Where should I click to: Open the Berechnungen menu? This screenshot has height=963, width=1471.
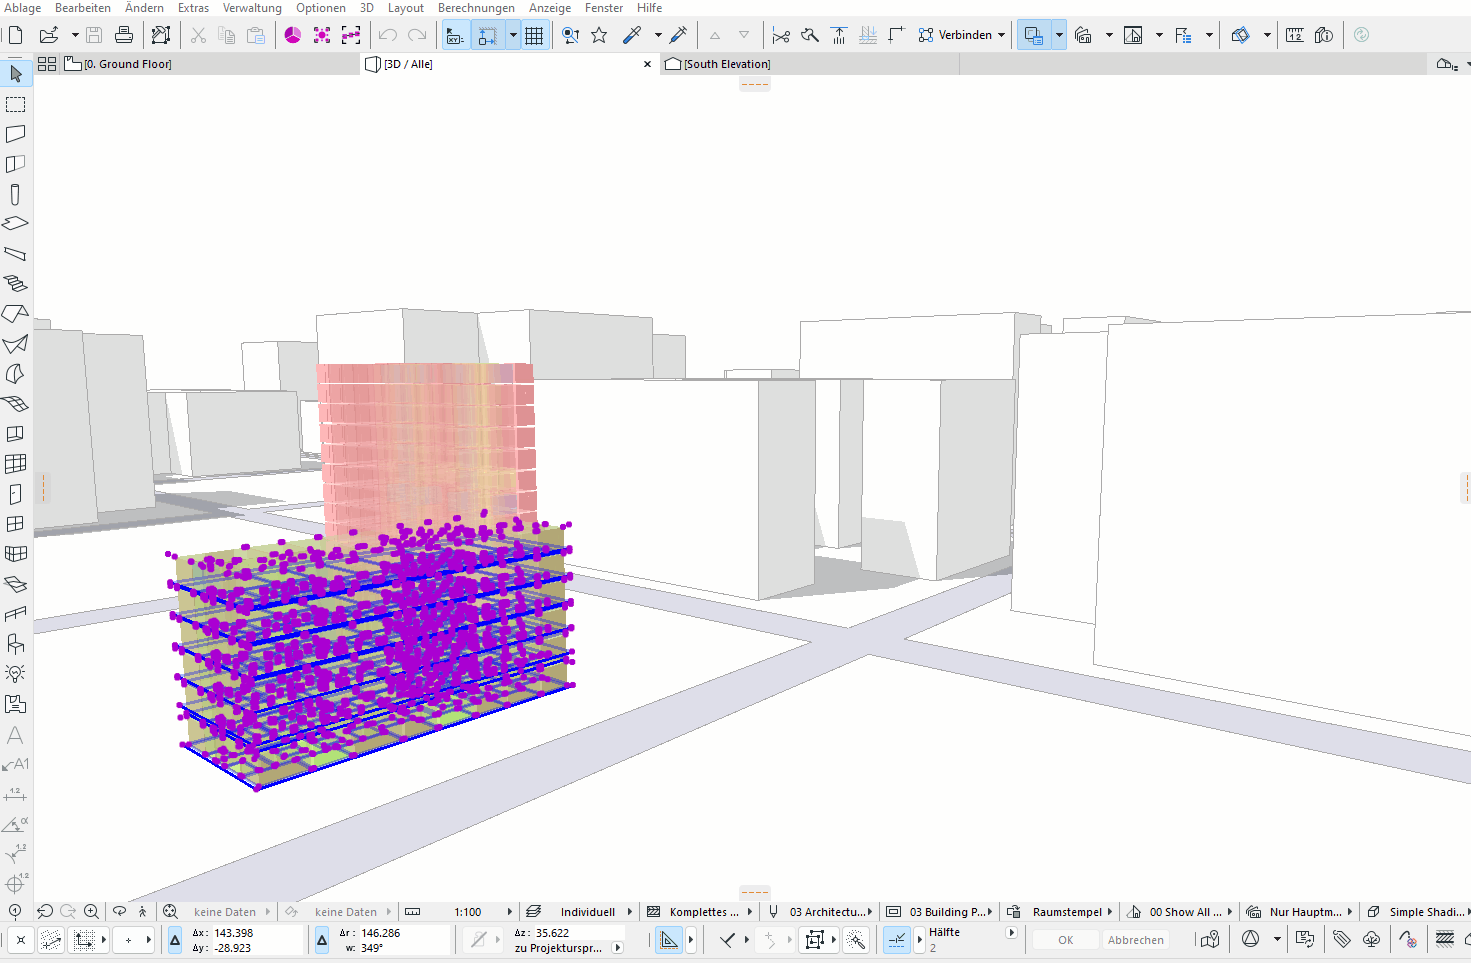476,8
